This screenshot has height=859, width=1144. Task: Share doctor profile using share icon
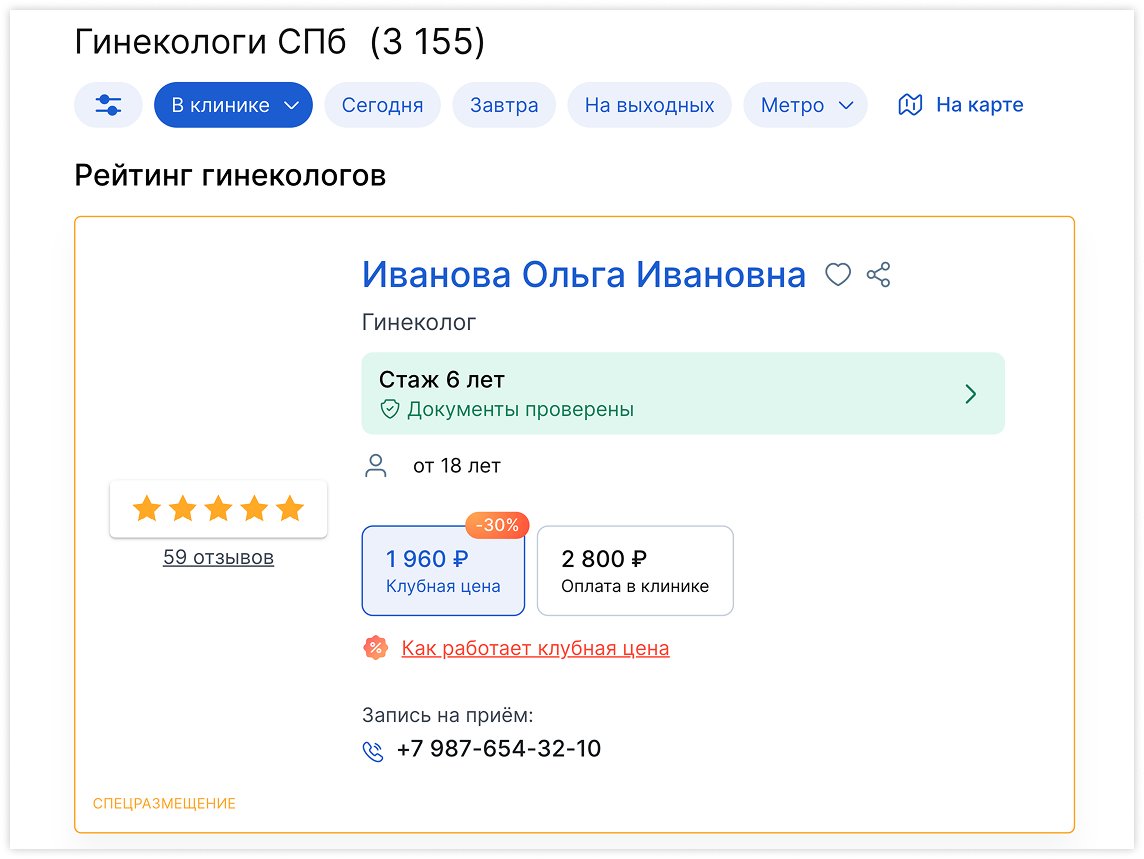click(878, 275)
